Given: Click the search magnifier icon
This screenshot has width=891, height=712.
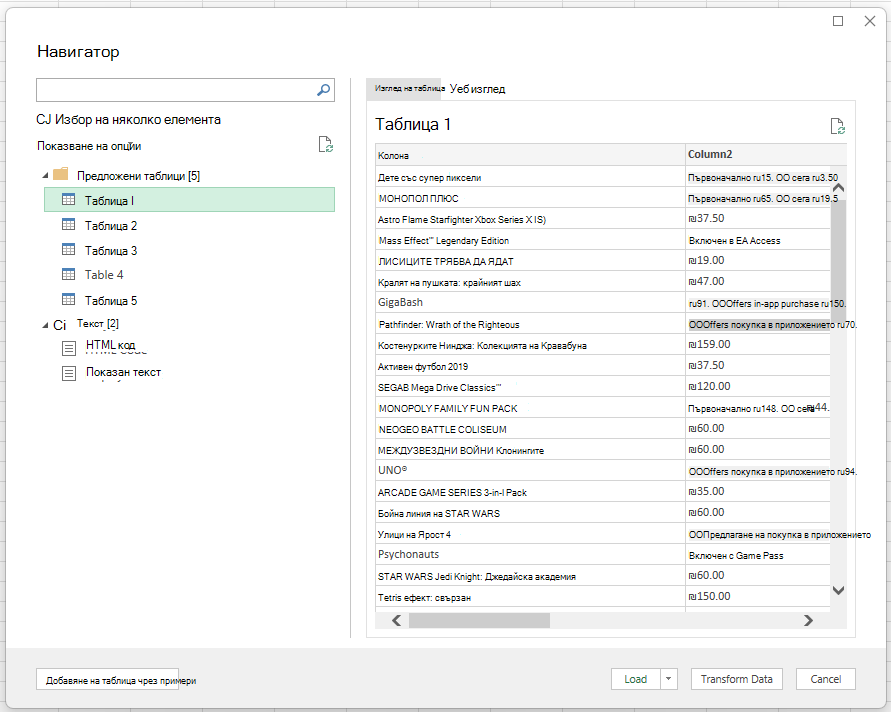Looking at the screenshot, I should pos(323,90).
